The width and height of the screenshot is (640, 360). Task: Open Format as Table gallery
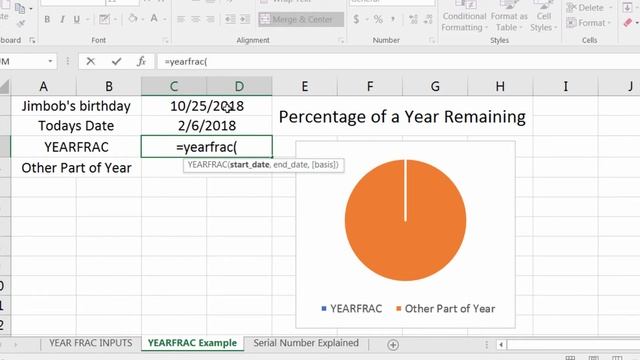coord(509,16)
